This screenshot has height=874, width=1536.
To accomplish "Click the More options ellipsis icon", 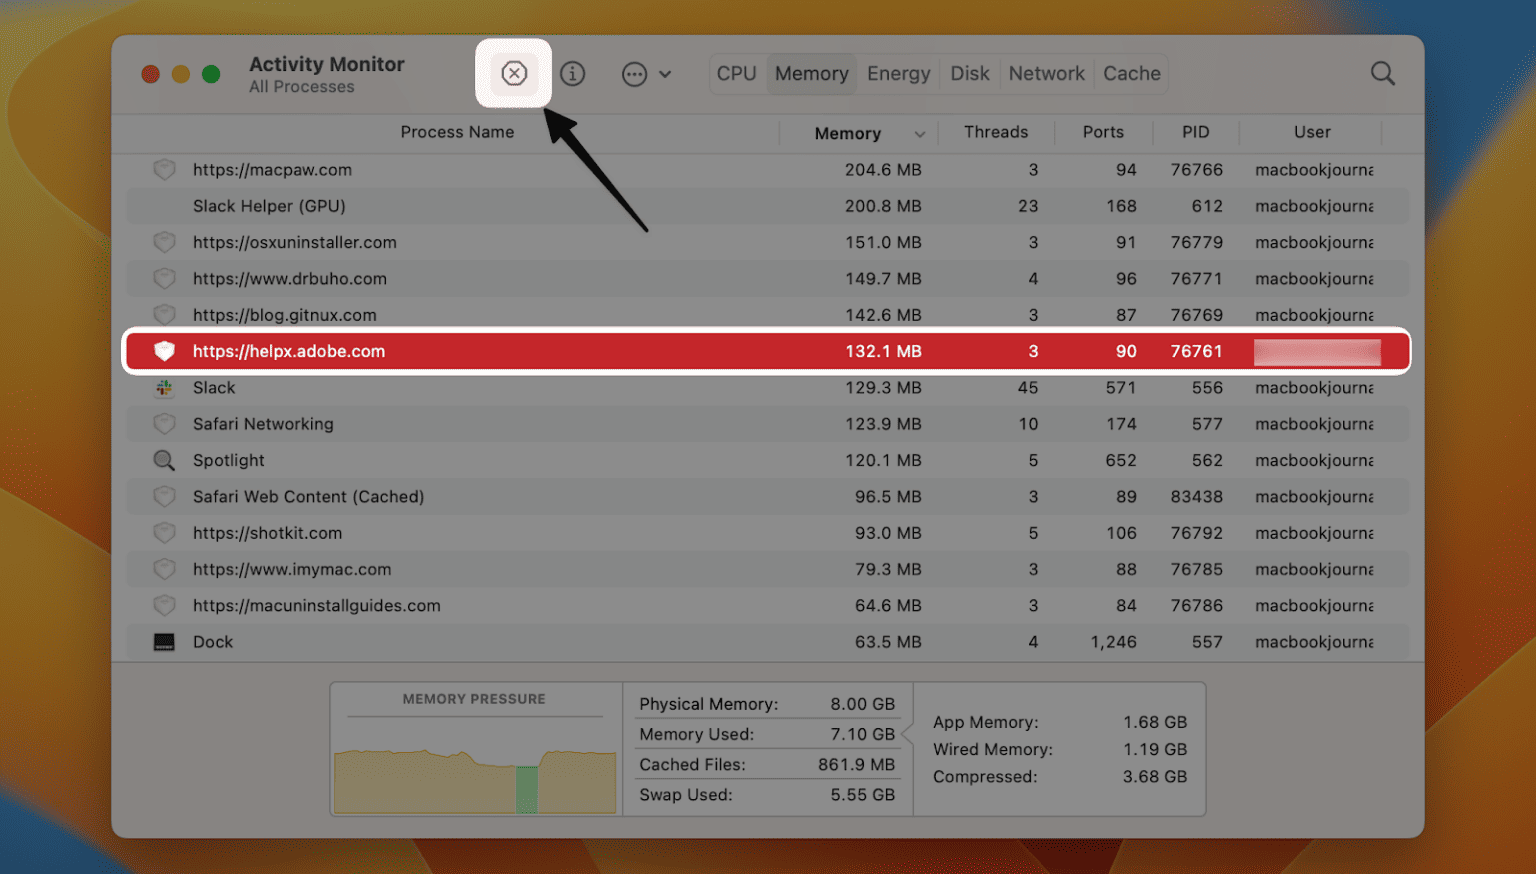I will point(634,74).
